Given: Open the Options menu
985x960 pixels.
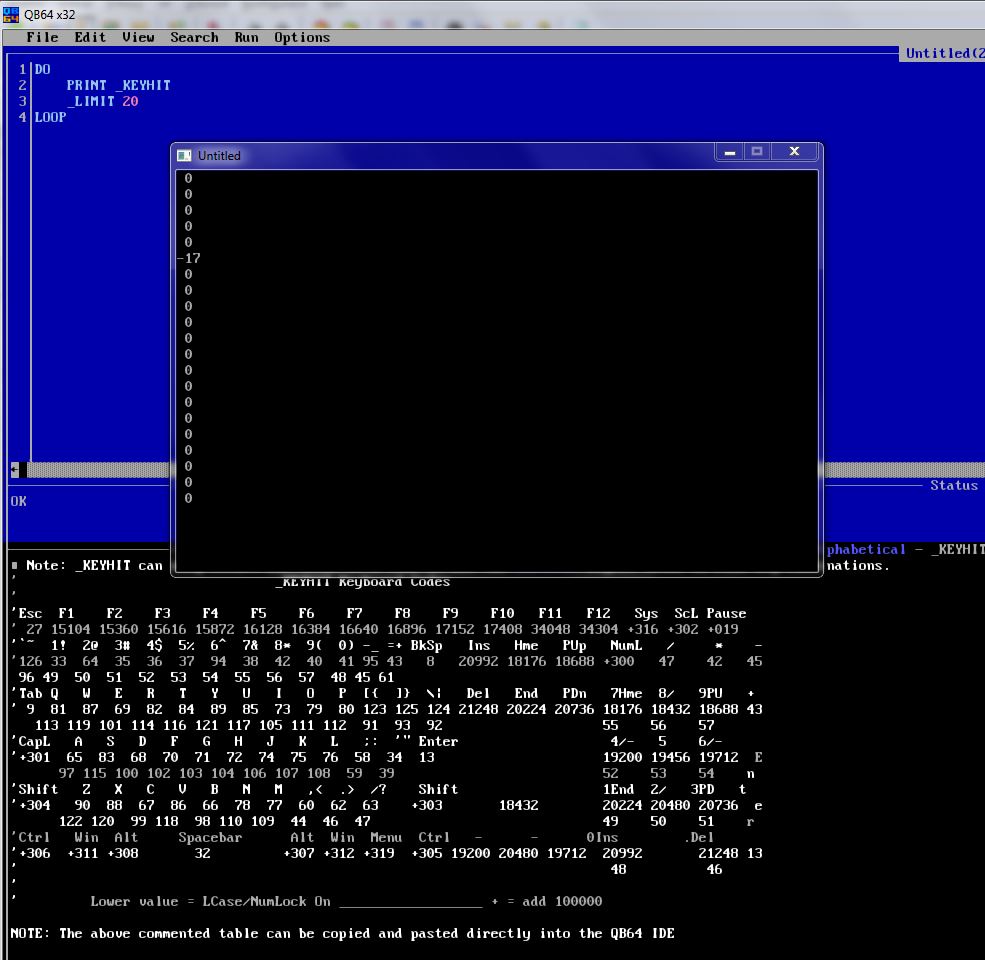Looking at the screenshot, I should coord(302,37).
